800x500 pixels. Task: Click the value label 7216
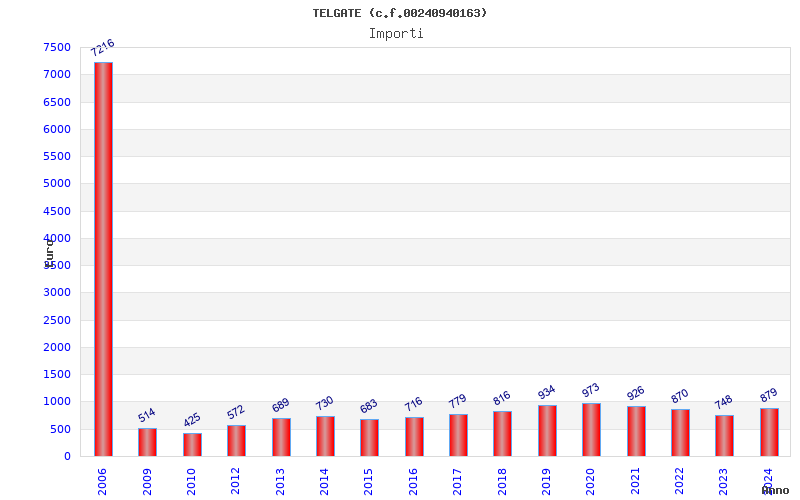pos(103,48)
